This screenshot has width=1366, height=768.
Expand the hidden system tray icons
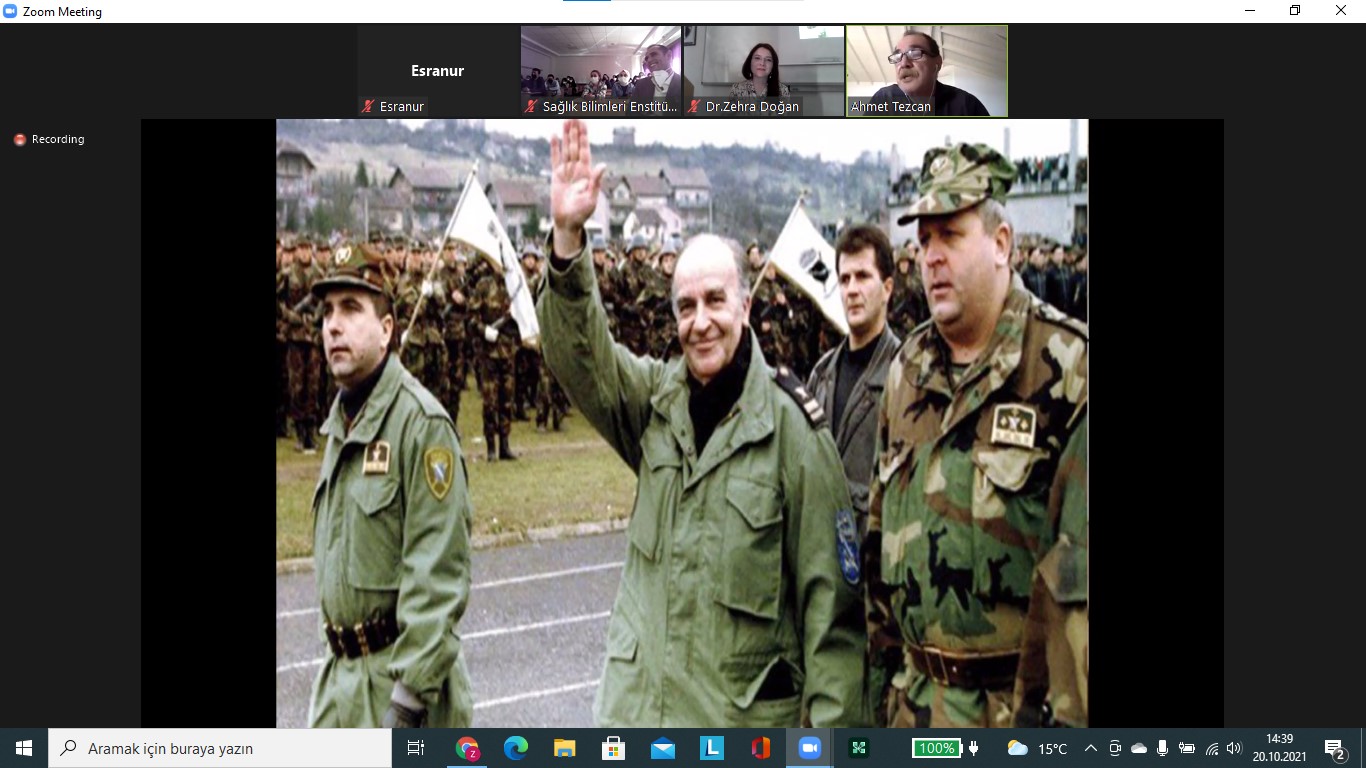(x=1091, y=748)
